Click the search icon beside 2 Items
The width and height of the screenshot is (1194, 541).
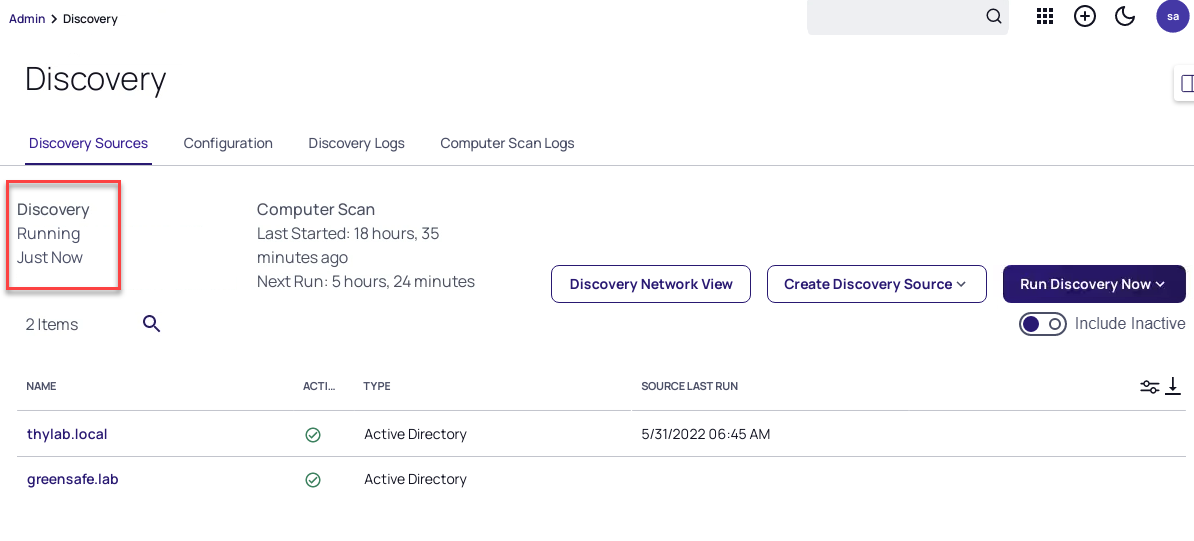pyautogui.click(x=151, y=324)
